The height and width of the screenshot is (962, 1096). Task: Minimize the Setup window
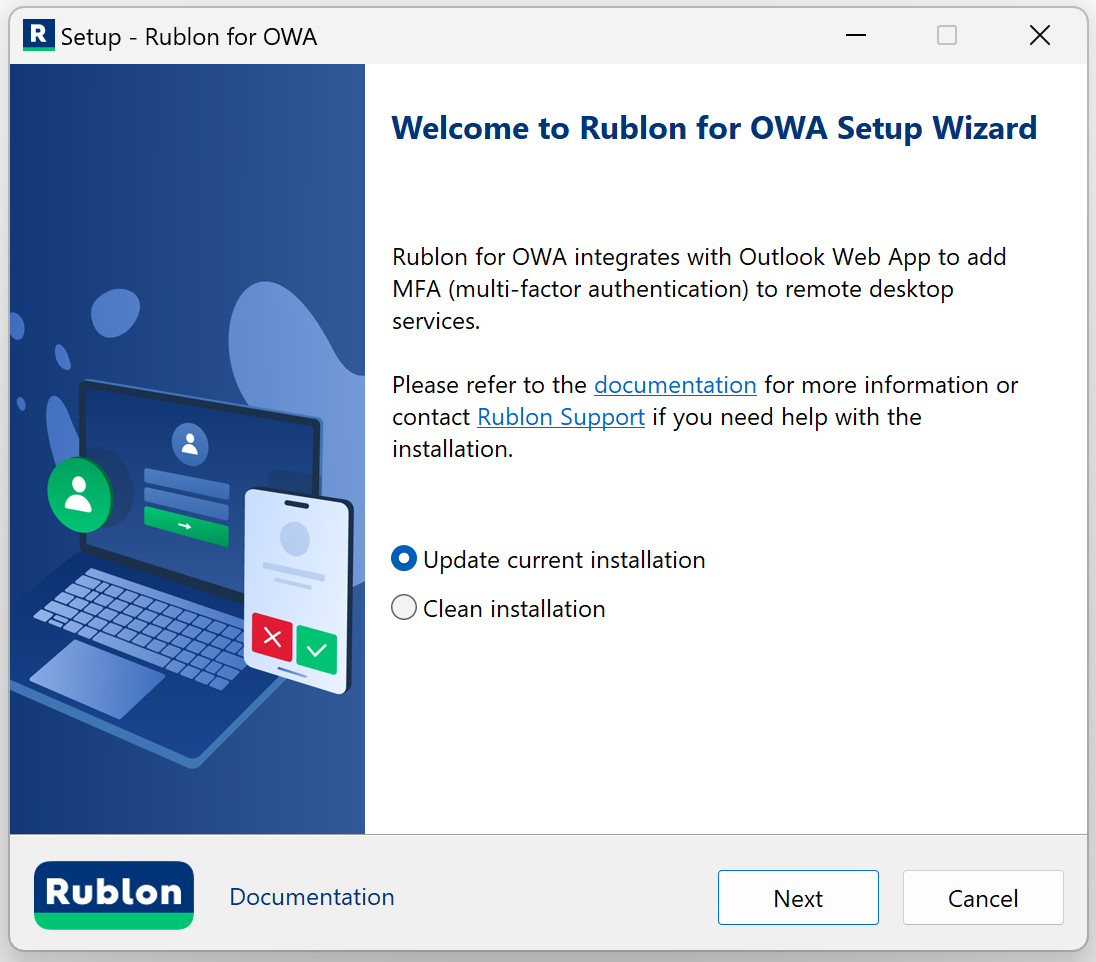(x=855, y=36)
